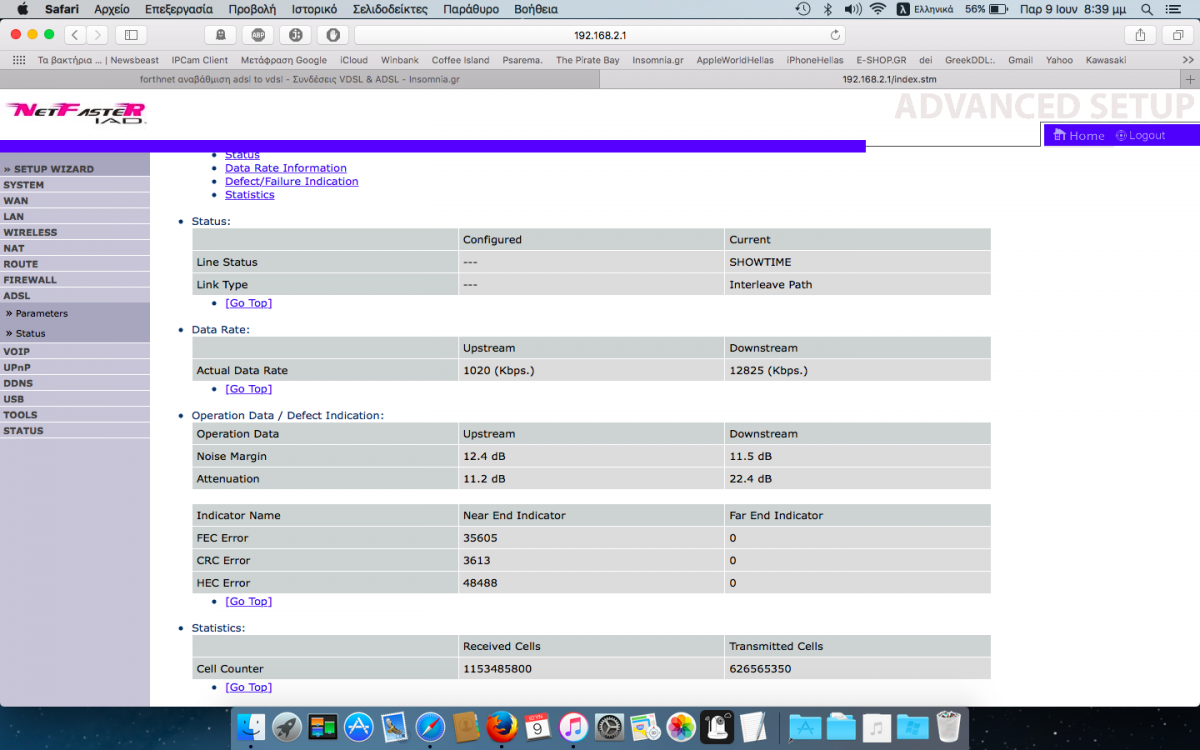This screenshot has width=1200, height=750.
Task: Click Go Top under HEC Error row
Action: click(x=248, y=601)
